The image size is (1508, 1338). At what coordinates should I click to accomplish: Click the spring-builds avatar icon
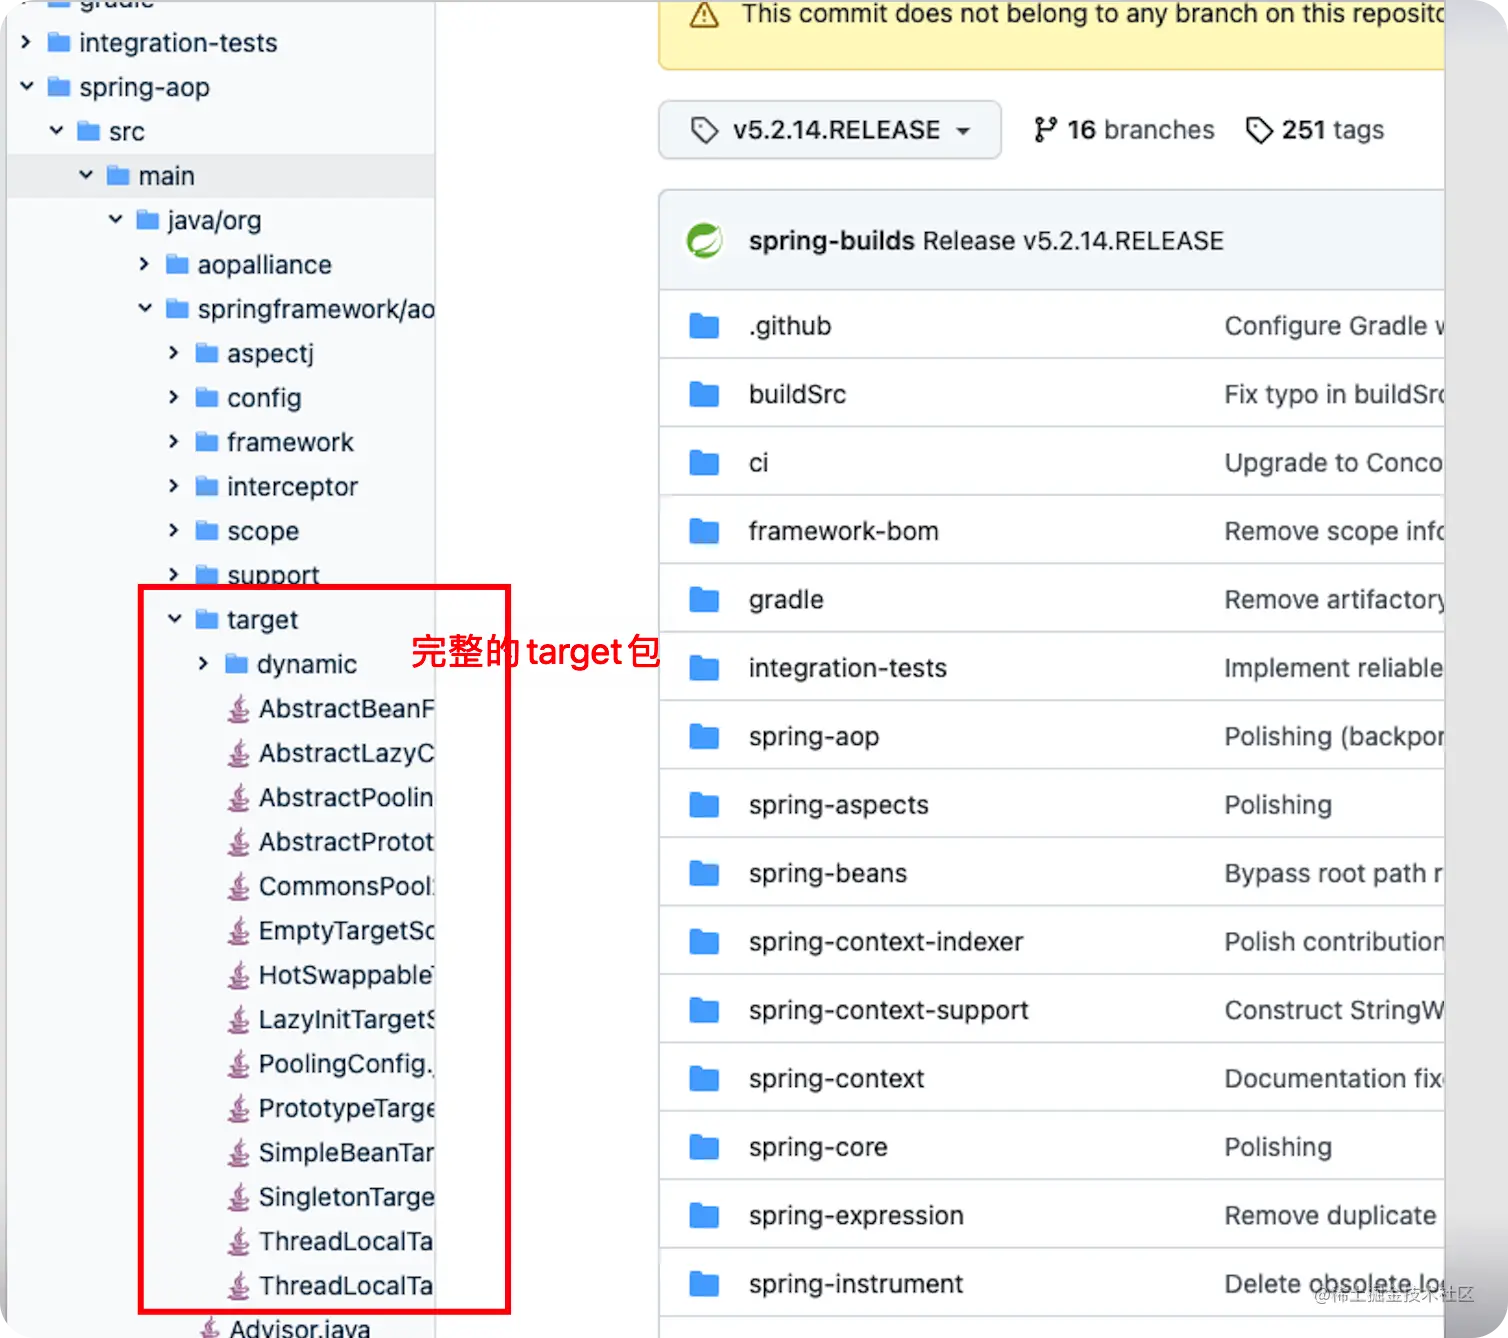coord(705,241)
